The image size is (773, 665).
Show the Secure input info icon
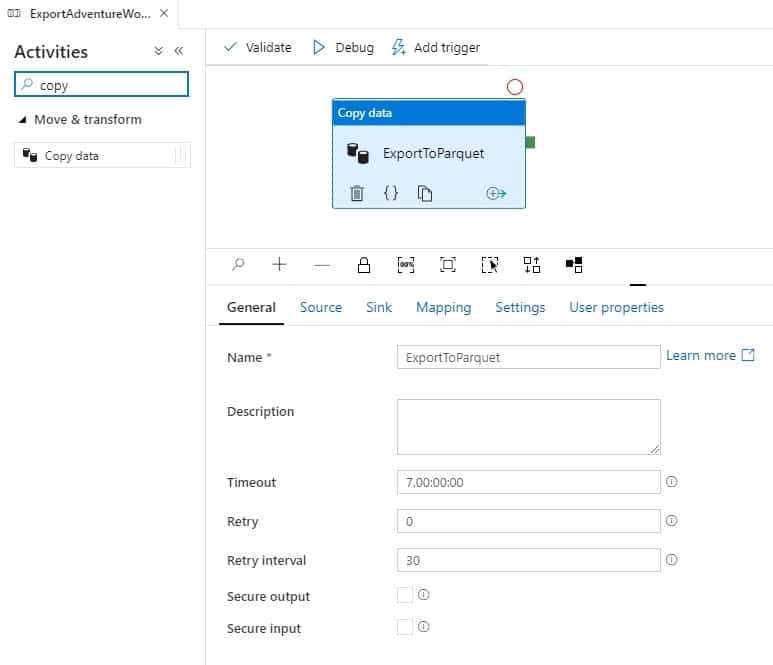(x=423, y=627)
